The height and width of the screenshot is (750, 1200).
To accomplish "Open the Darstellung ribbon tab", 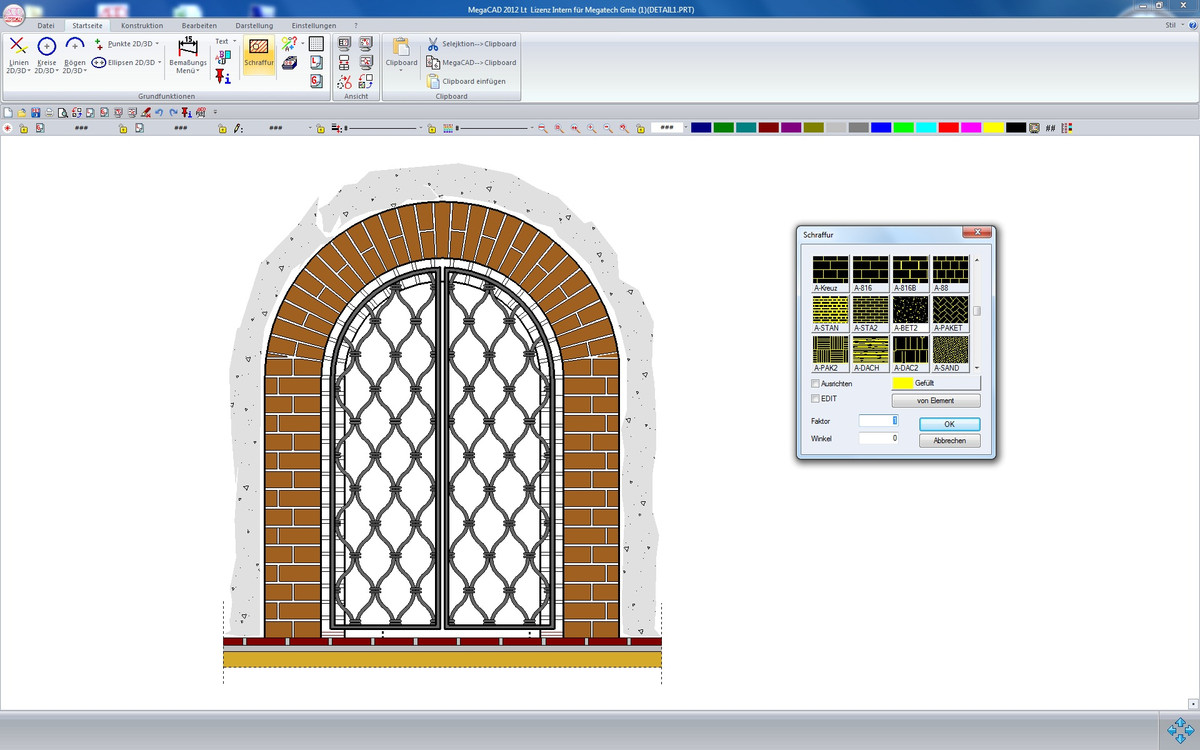I will (x=254, y=25).
